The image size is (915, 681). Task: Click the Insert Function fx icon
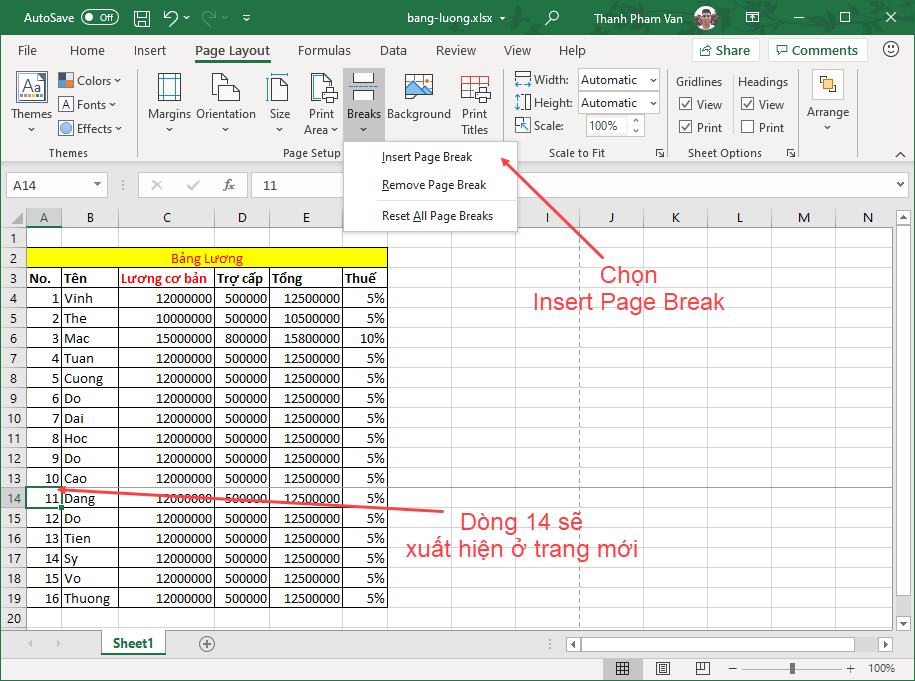pos(229,185)
